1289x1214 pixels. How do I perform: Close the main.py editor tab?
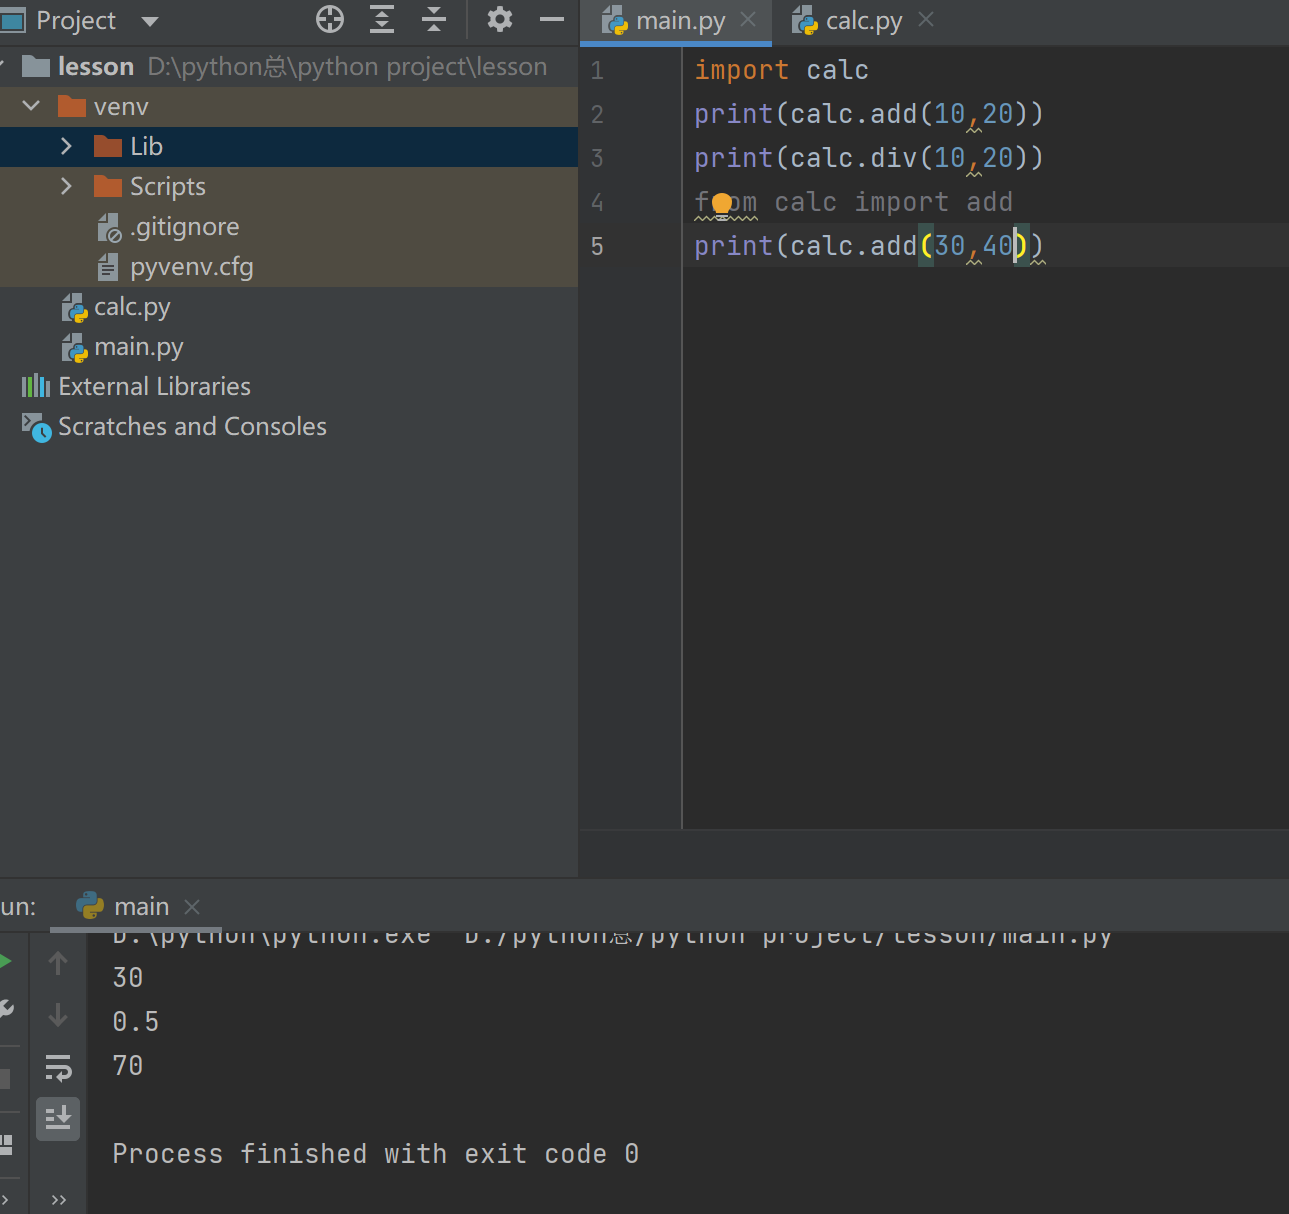[x=748, y=19]
